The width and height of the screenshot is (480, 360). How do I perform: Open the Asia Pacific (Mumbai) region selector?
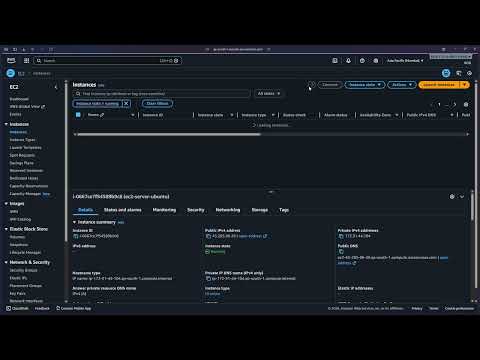[x=405, y=60]
